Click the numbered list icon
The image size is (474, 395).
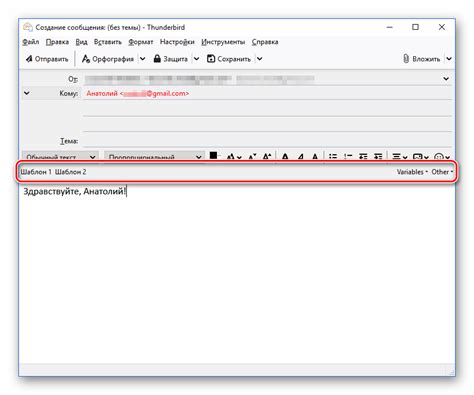(348, 156)
